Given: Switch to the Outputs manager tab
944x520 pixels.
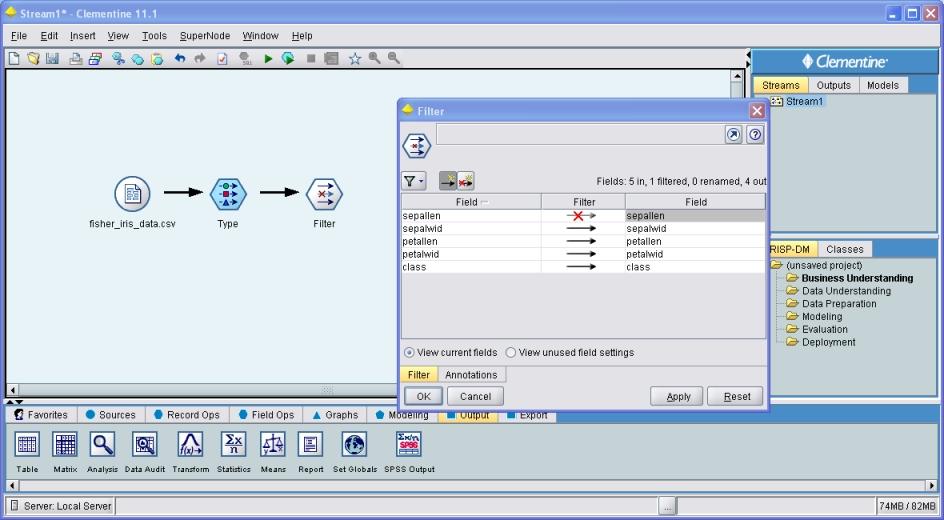Looking at the screenshot, I should [x=834, y=85].
